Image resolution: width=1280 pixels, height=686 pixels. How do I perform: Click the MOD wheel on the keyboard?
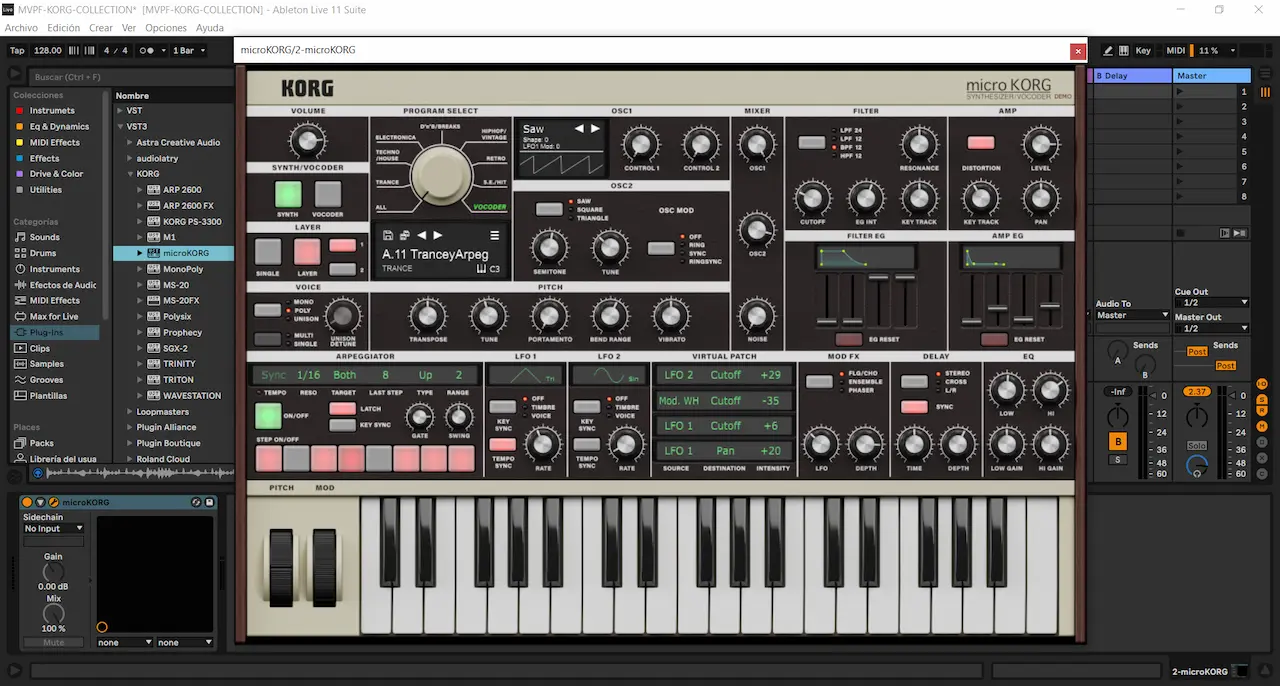tap(324, 568)
